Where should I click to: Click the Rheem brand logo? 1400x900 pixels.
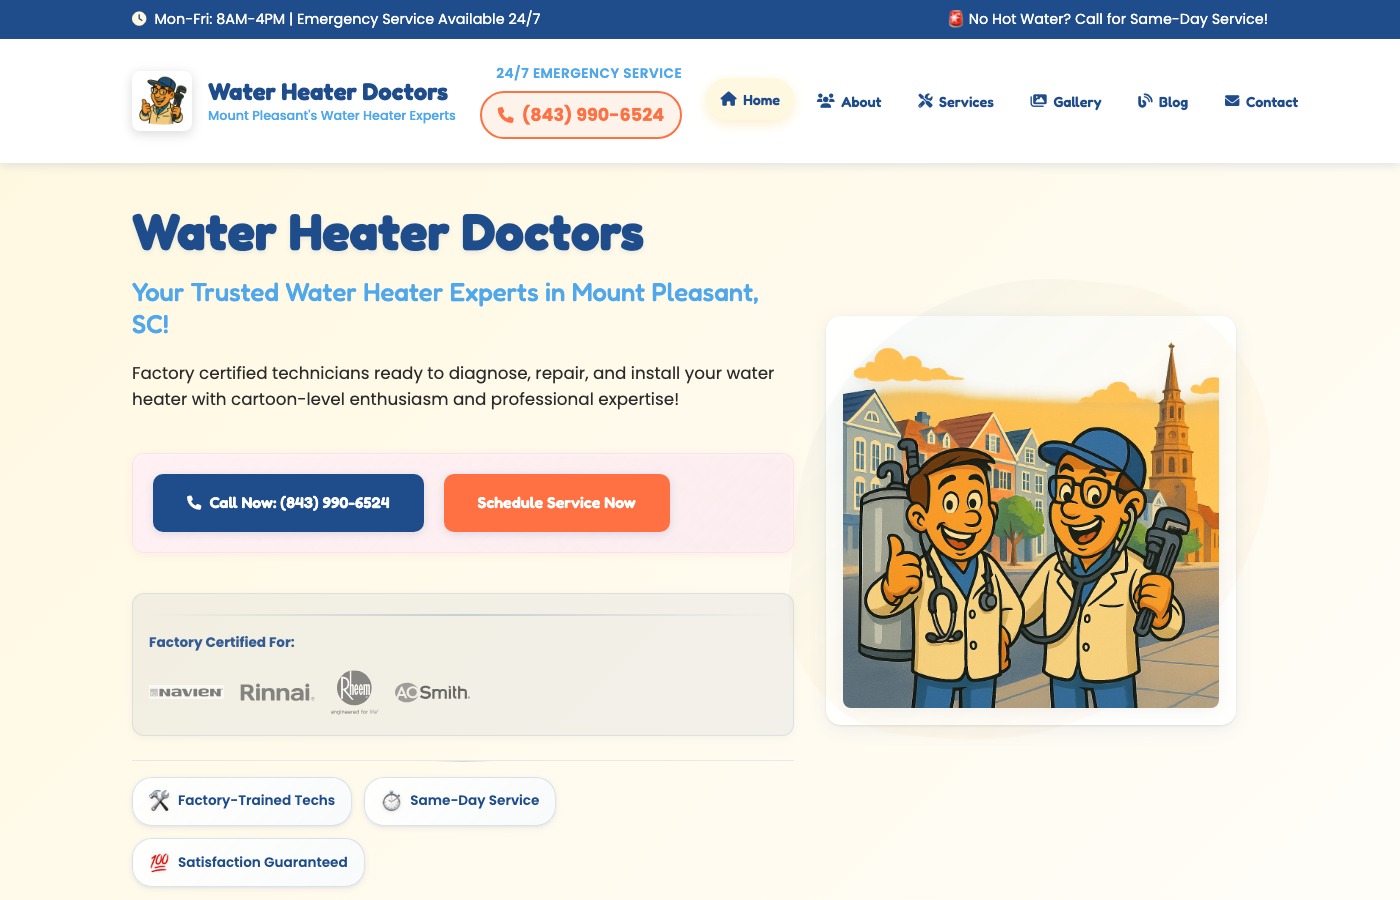(x=354, y=692)
